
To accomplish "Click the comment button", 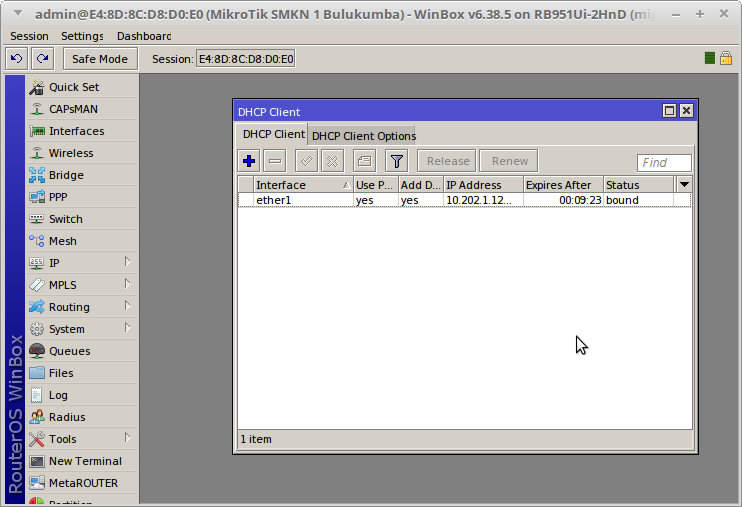I will [364, 161].
